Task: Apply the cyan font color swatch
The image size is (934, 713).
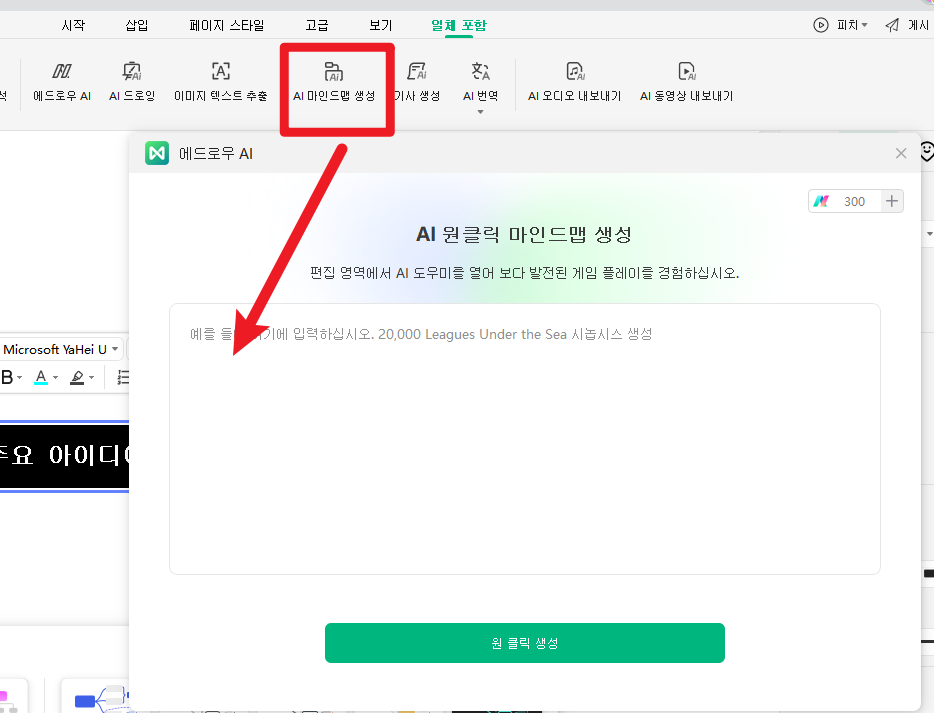Action: (x=41, y=377)
